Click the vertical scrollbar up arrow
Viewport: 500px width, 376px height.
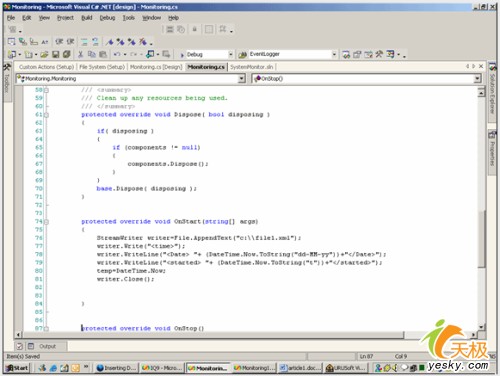coord(481,92)
